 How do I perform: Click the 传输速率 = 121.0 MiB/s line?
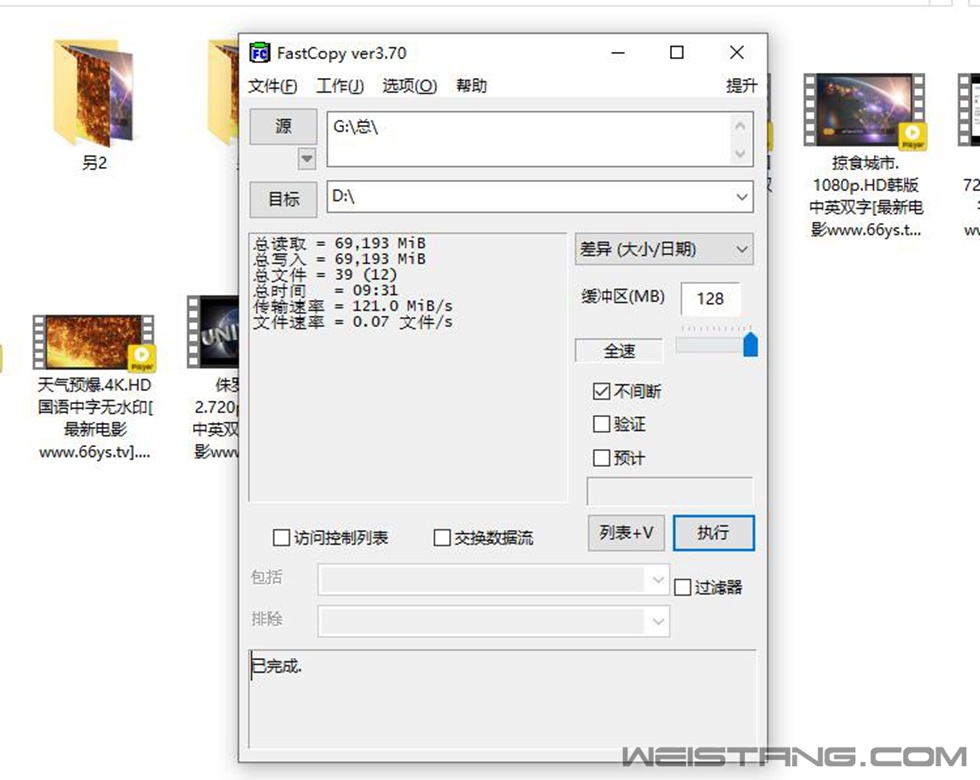click(352, 306)
